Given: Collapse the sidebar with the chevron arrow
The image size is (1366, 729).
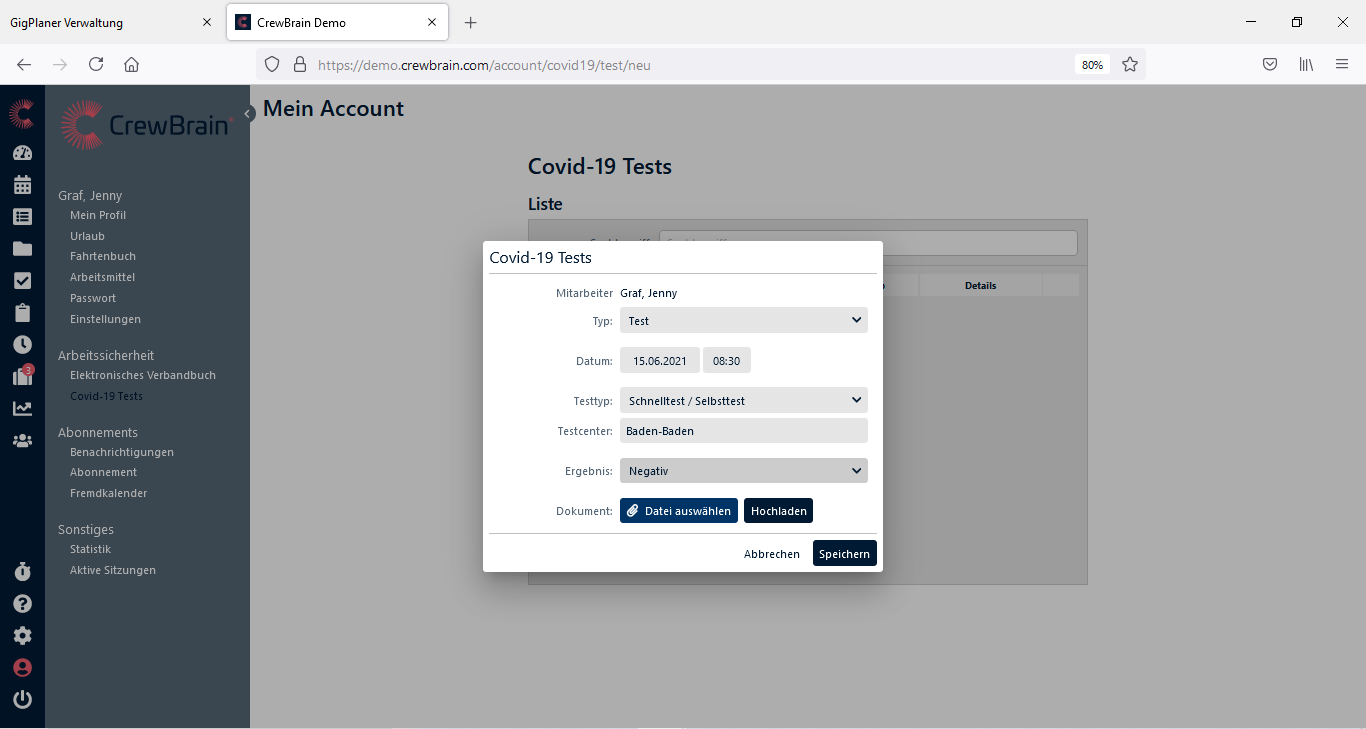Looking at the screenshot, I should [x=248, y=114].
